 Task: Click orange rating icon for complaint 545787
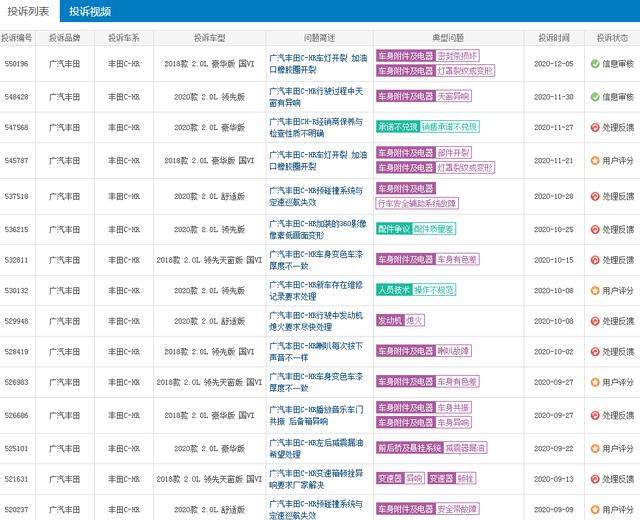(x=595, y=160)
